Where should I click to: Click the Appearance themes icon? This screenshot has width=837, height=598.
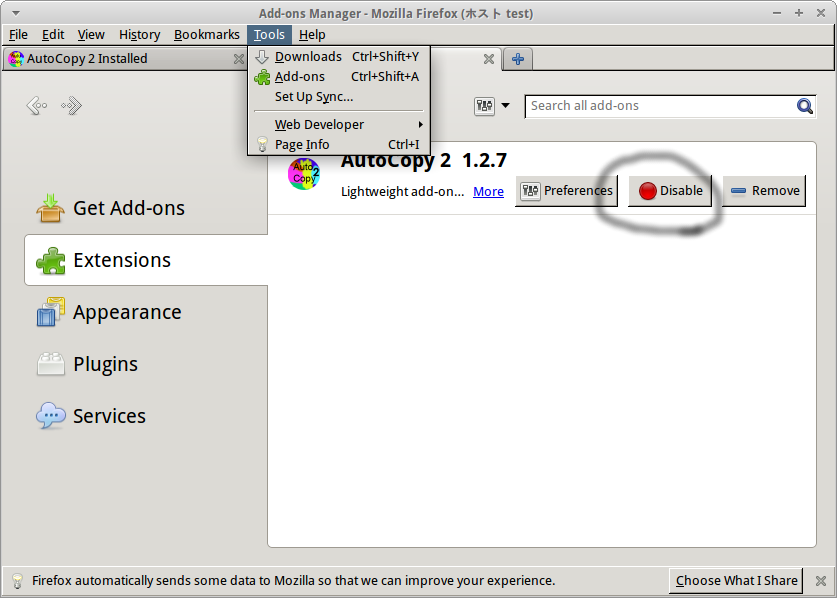coord(51,312)
